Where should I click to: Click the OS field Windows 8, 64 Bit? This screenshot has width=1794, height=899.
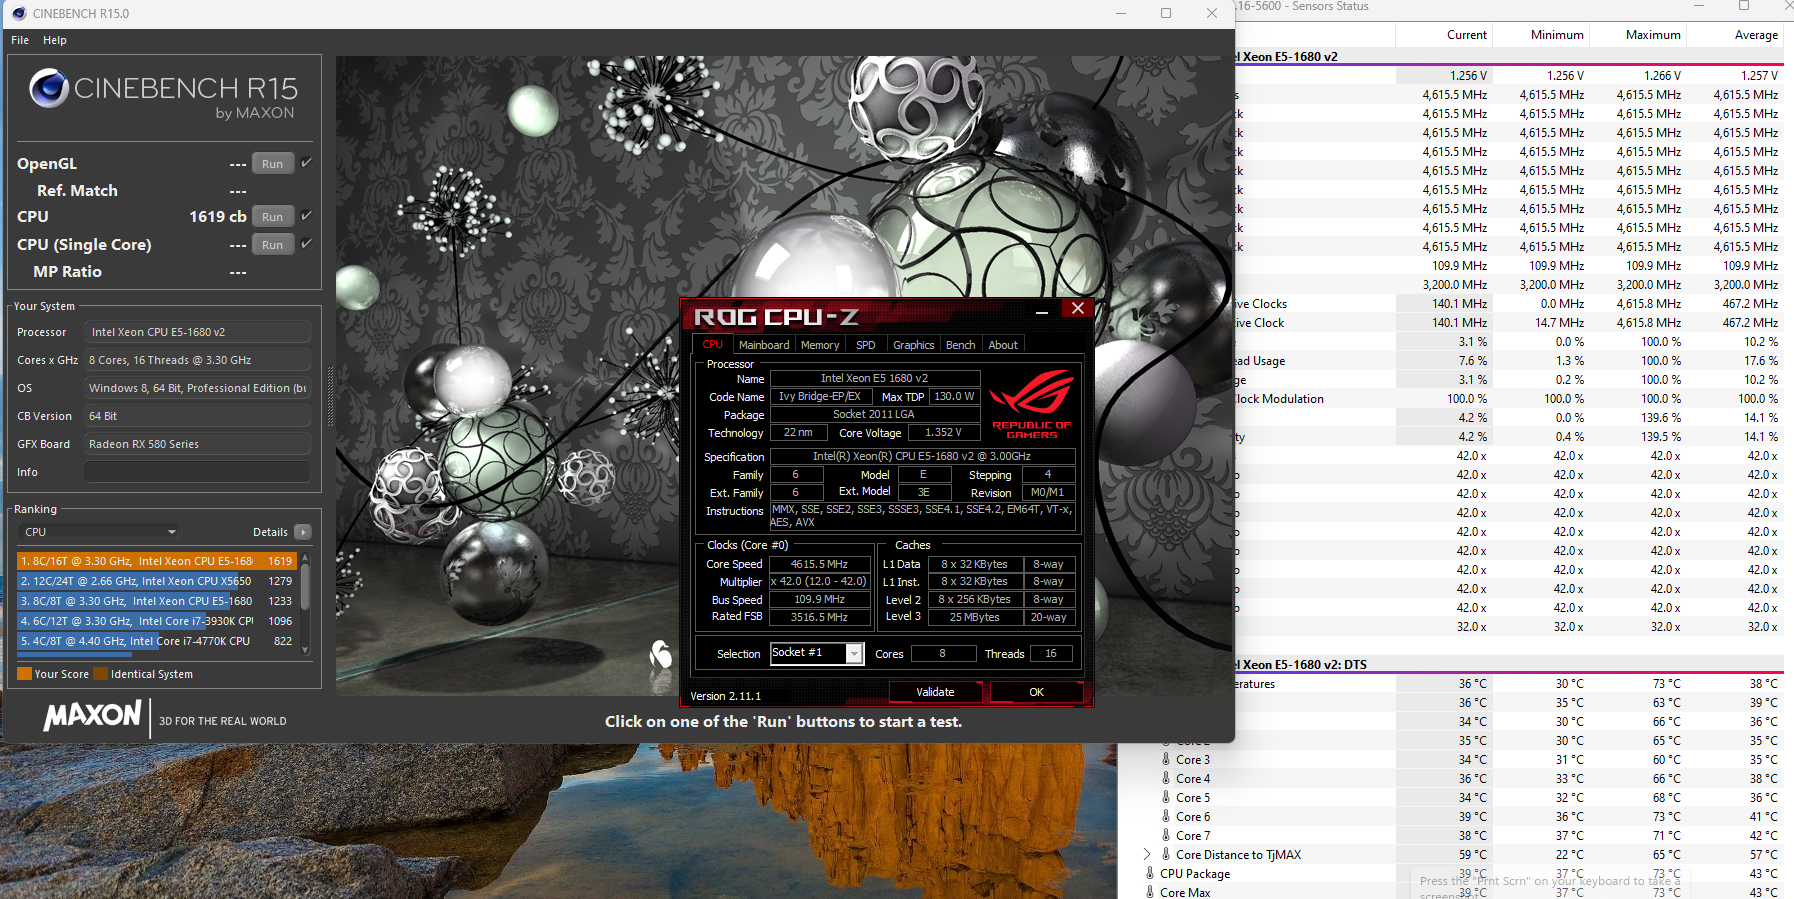pyautogui.click(x=197, y=388)
